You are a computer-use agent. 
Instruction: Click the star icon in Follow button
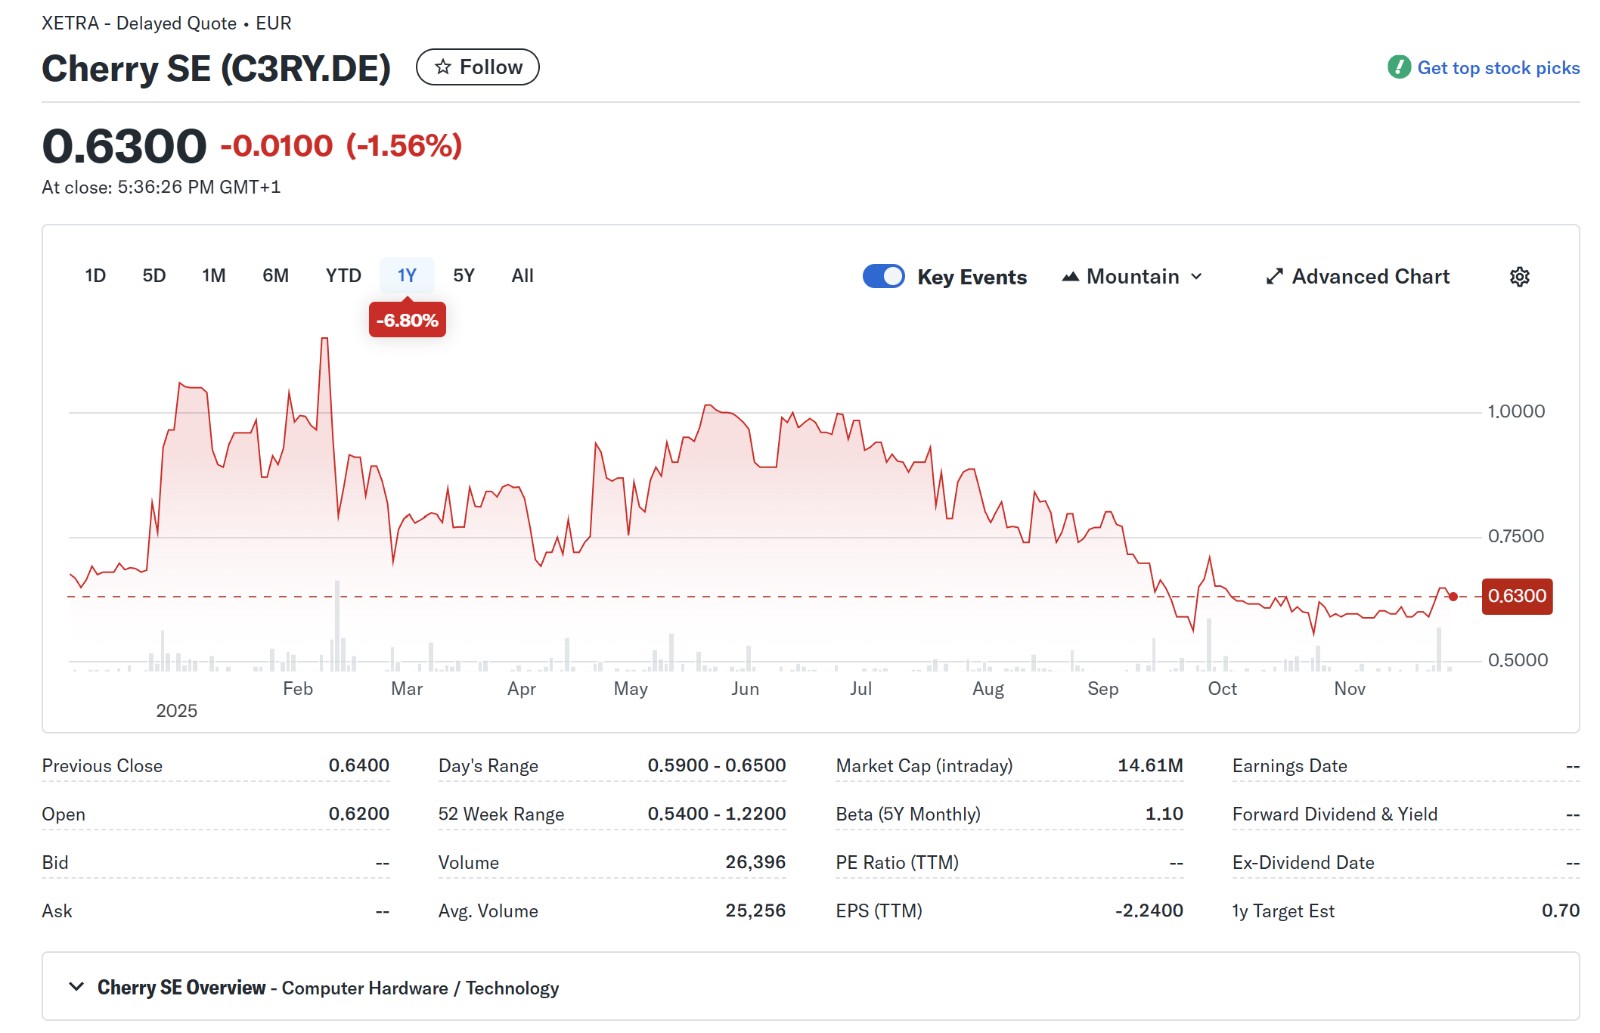(443, 67)
